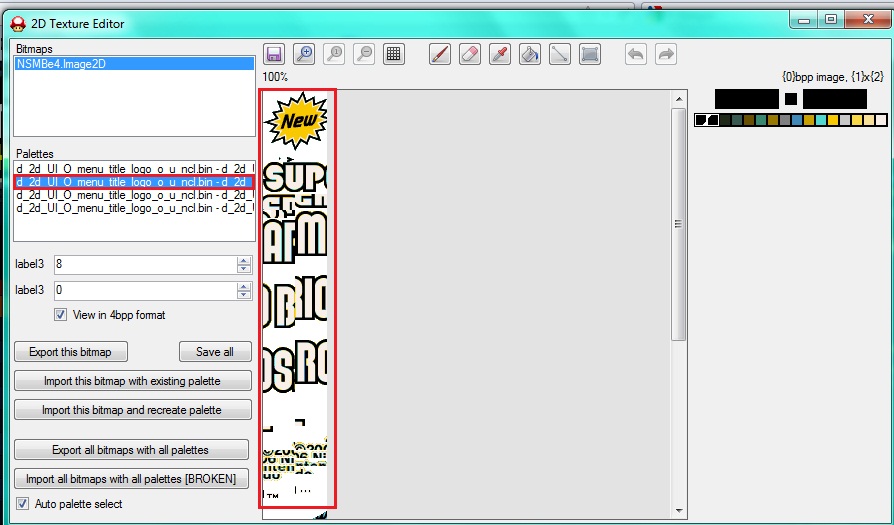Click Export all bitmaps with all palettes

(x=131, y=450)
